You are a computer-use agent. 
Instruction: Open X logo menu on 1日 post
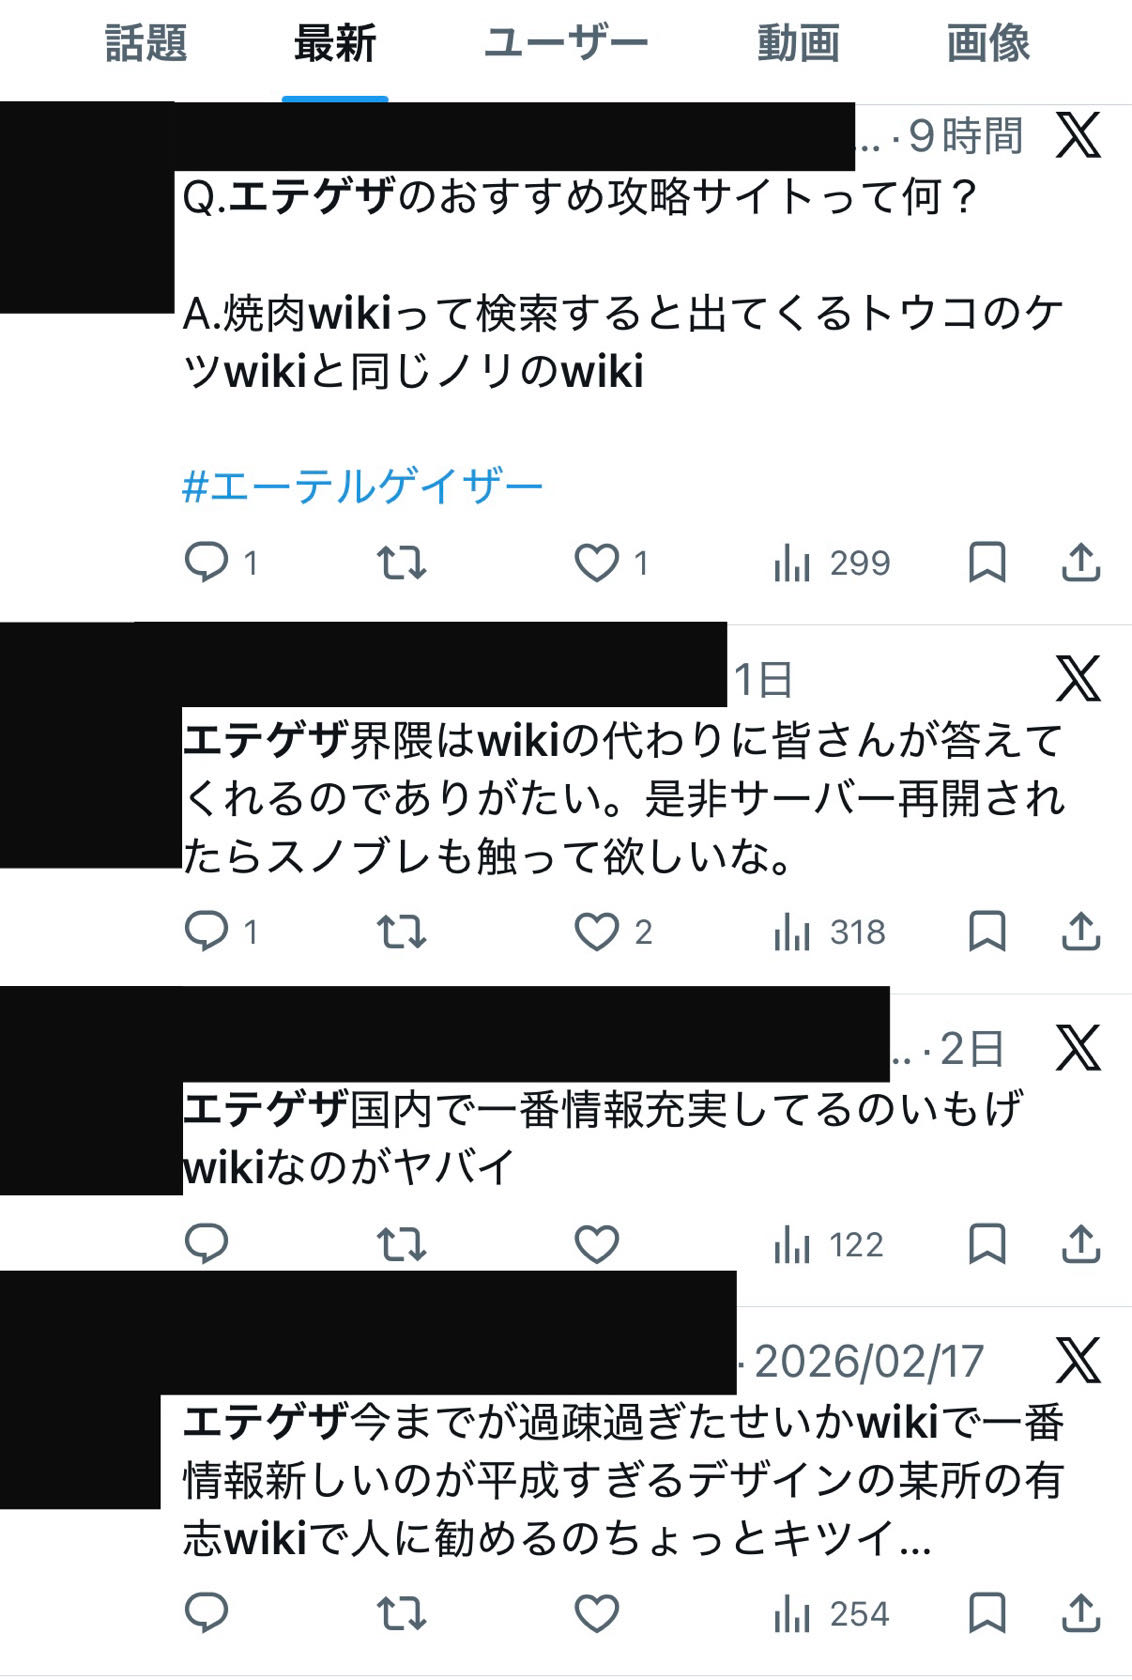[1078, 679]
